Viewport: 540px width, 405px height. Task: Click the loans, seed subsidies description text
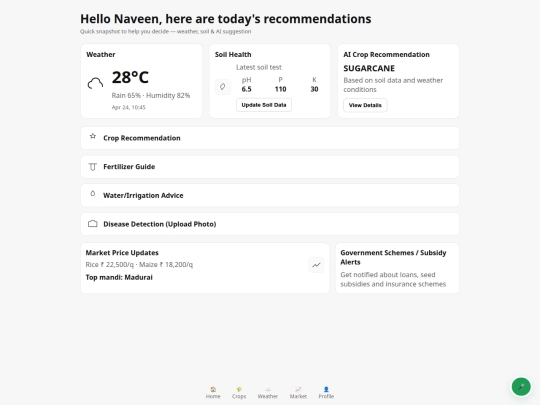[x=393, y=279]
